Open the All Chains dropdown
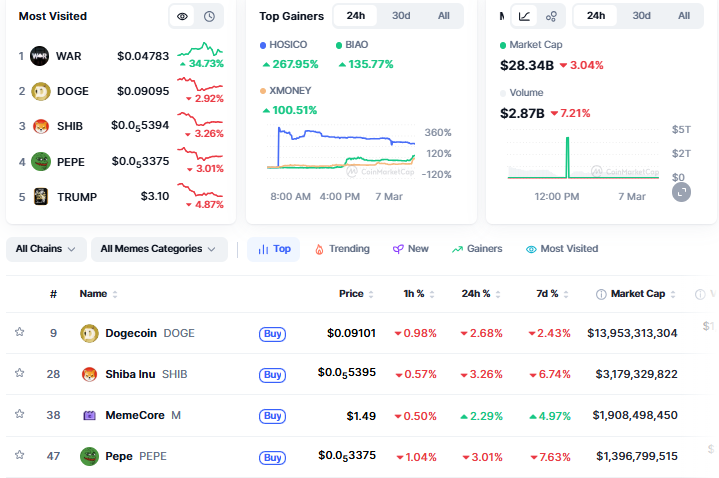This screenshot has width=719, height=478. tap(46, 249)
